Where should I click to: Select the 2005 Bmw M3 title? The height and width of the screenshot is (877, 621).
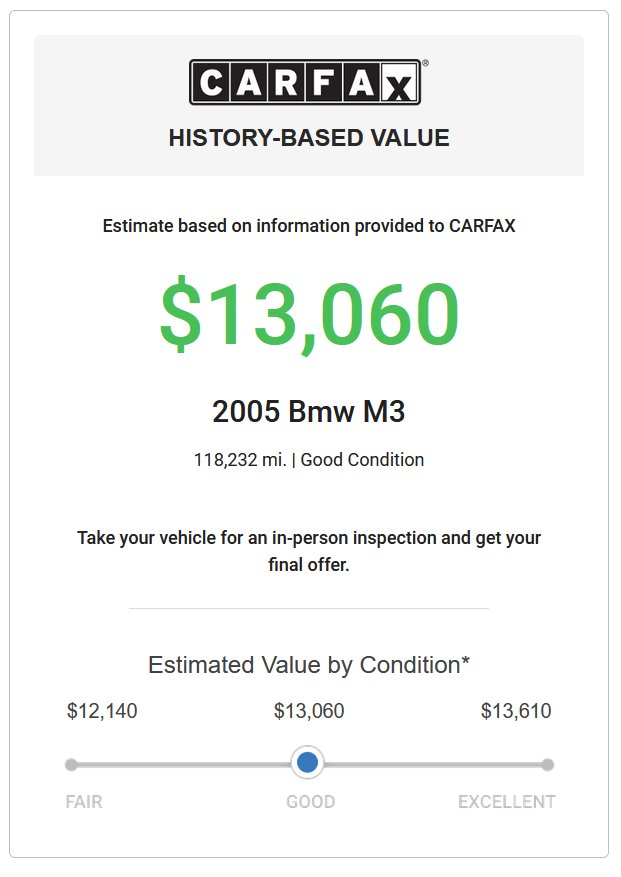coord(309,412)
